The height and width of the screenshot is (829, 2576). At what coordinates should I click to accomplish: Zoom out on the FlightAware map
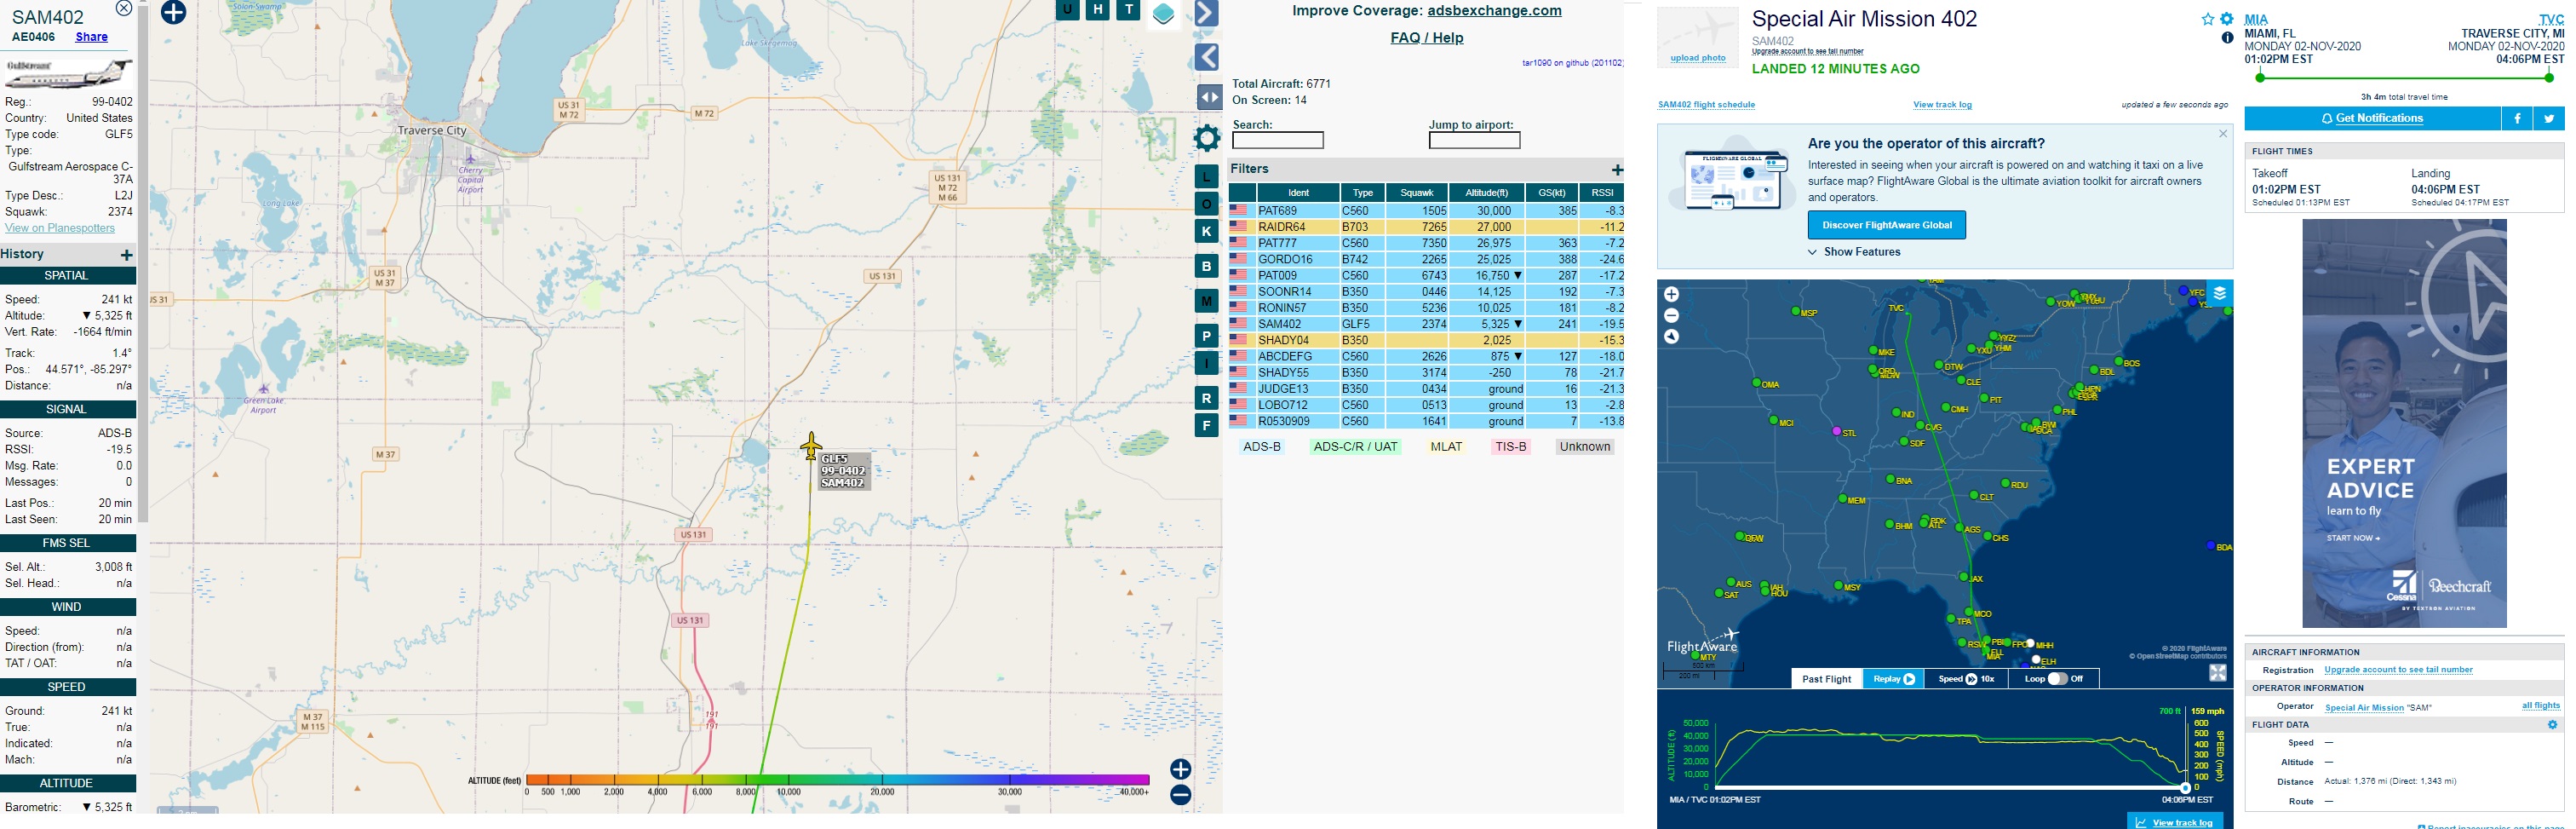(x=1671, y=316)
